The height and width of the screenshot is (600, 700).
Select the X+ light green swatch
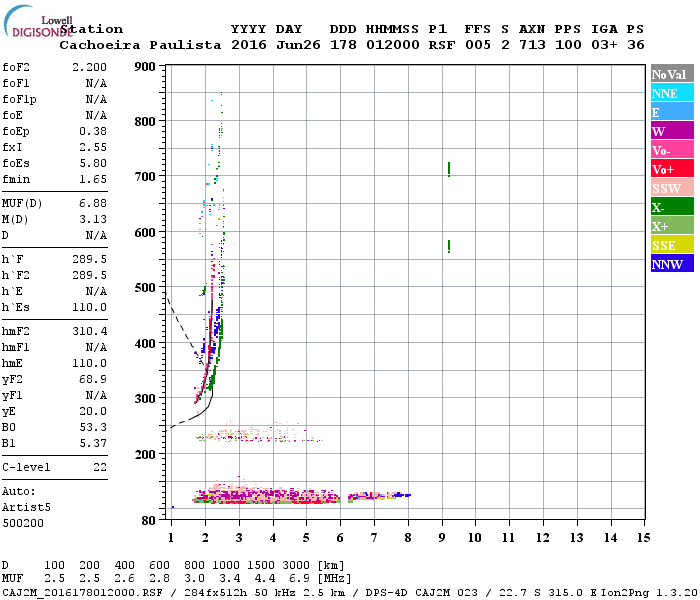[x=672, y=226]
